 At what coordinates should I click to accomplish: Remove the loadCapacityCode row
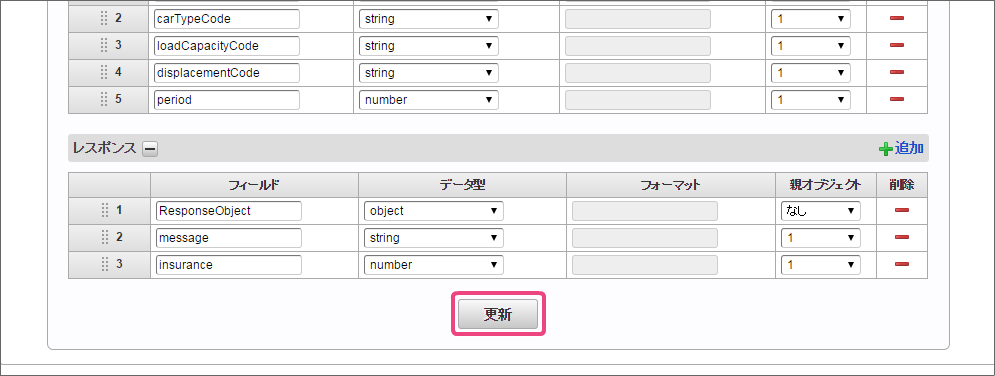pyautogui.click(x=897, y=46)
